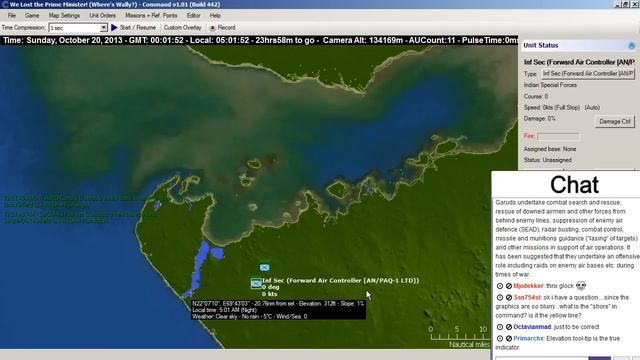
Task: Select the unit icon above Inf Sec
Action: point(264,267)
